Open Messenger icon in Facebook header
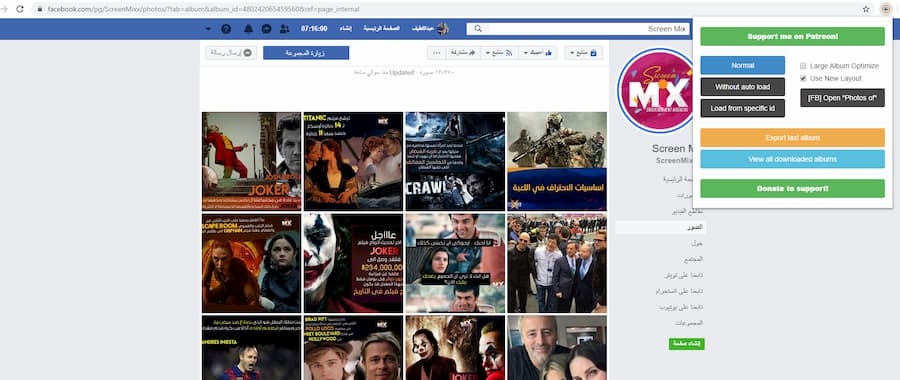 (x=266, y=29)
